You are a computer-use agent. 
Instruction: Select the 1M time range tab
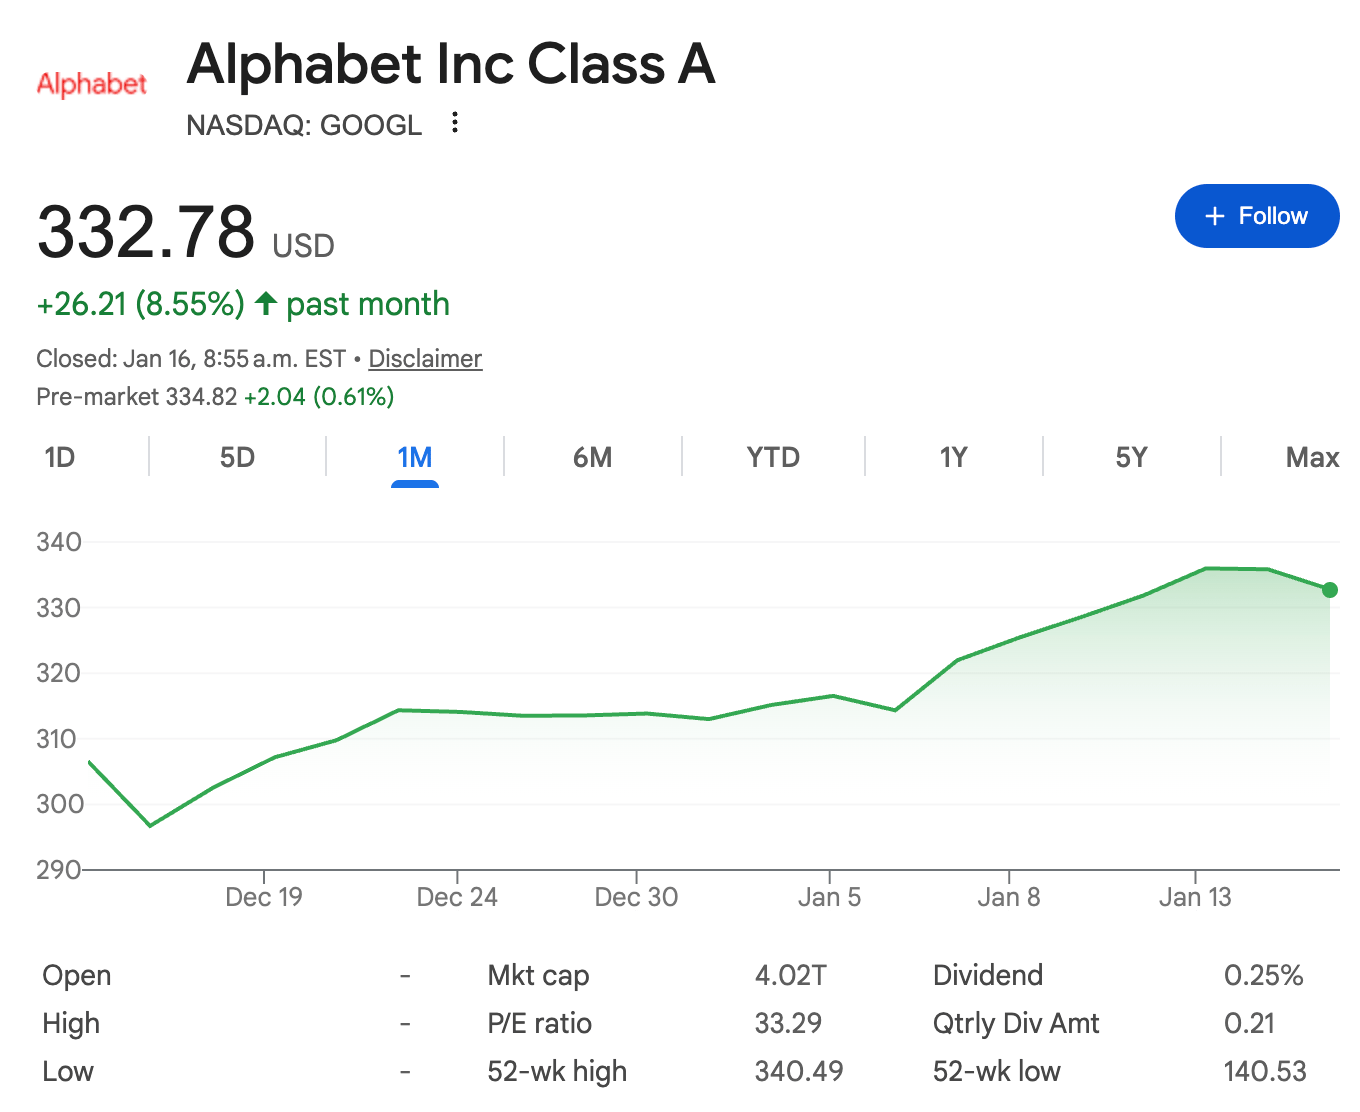tap(414, 458)
